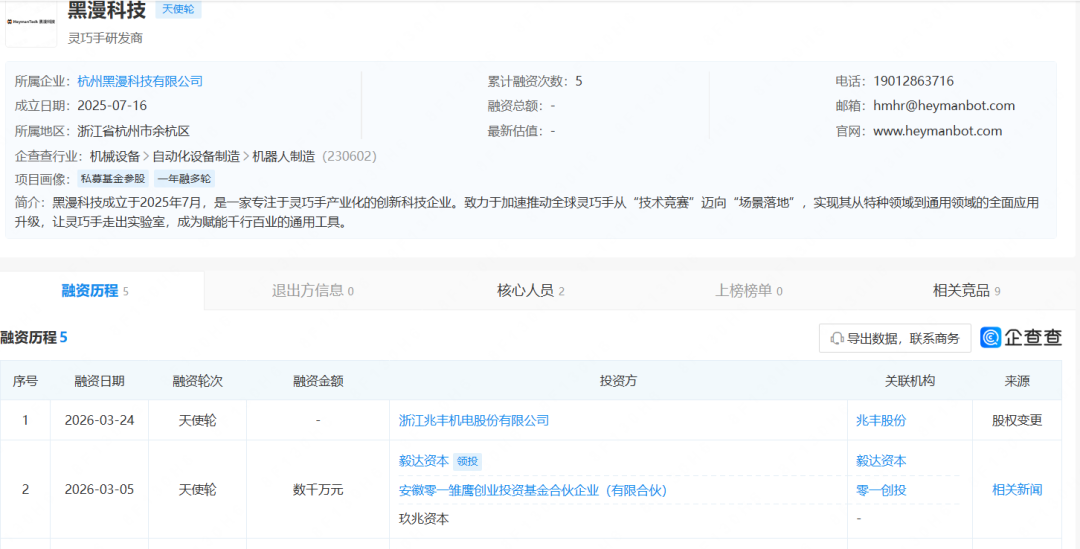The height and width of the screenshot is (549, 1080).
Task: Click 累计融资次数 value 5
Action: pos(579,81)
